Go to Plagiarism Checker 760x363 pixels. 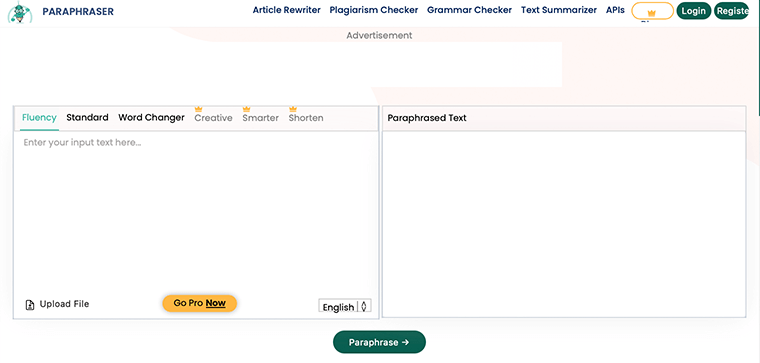click(x=374, y=10)
